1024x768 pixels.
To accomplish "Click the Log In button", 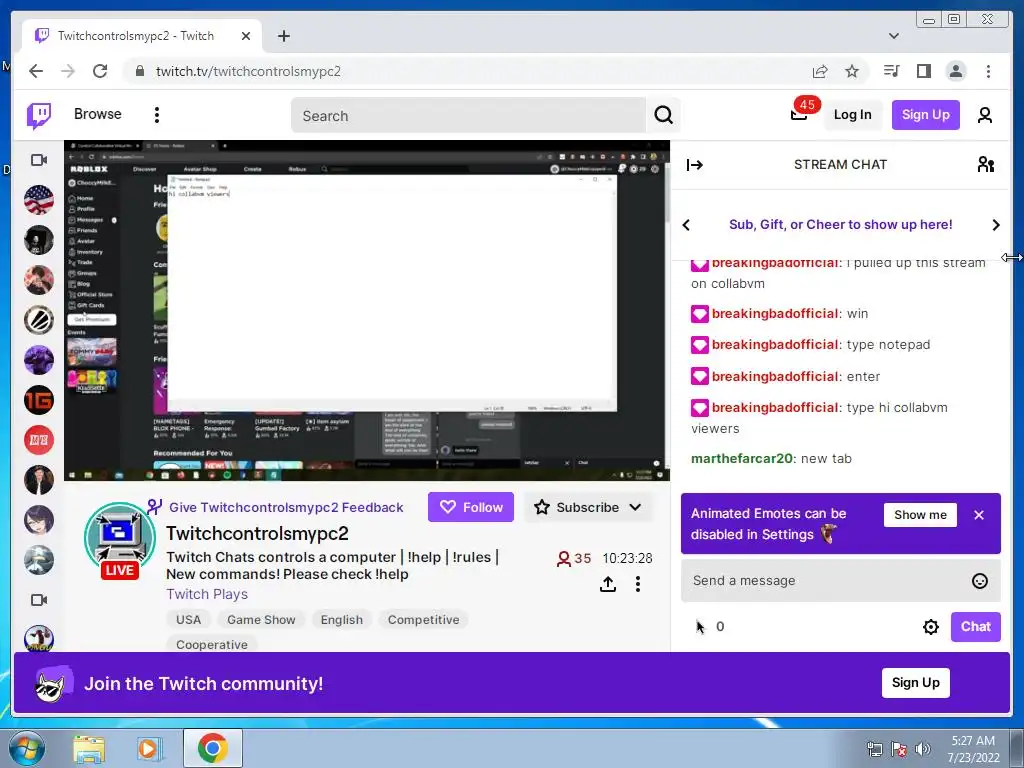I will click(852, 115).
